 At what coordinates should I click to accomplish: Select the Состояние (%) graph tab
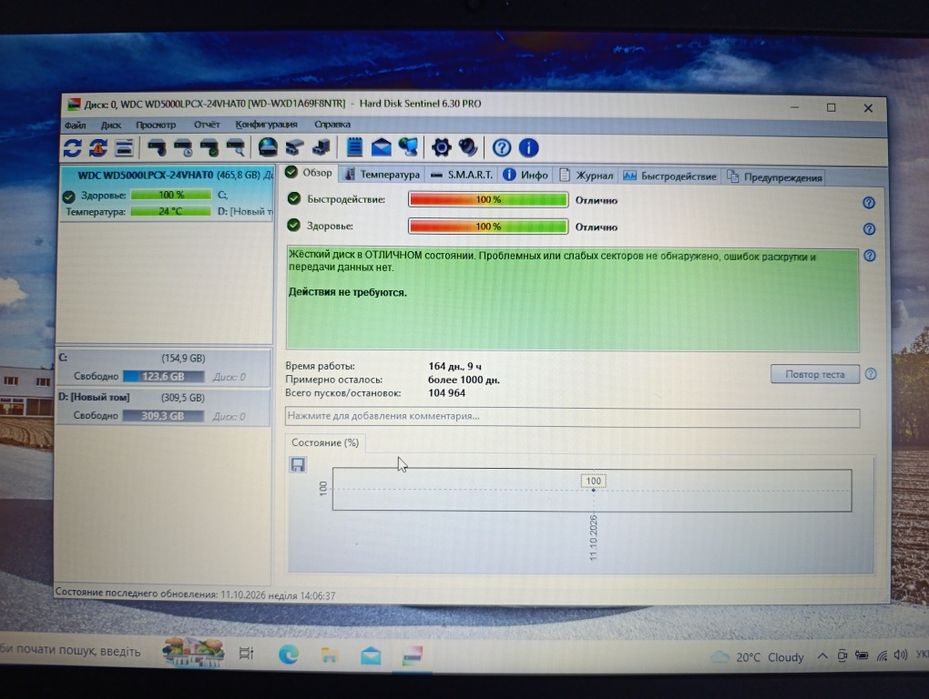(x=325, y=443)
